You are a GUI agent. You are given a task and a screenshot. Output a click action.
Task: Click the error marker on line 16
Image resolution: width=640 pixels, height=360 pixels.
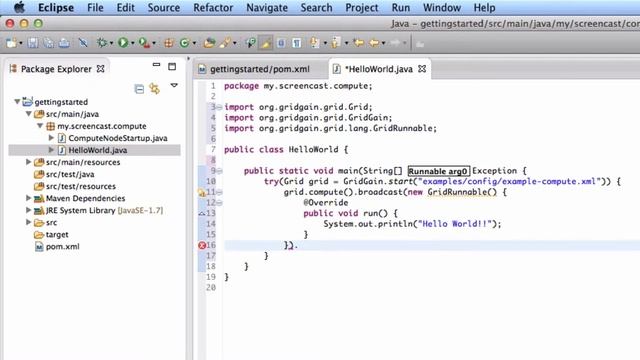[202, 245]
